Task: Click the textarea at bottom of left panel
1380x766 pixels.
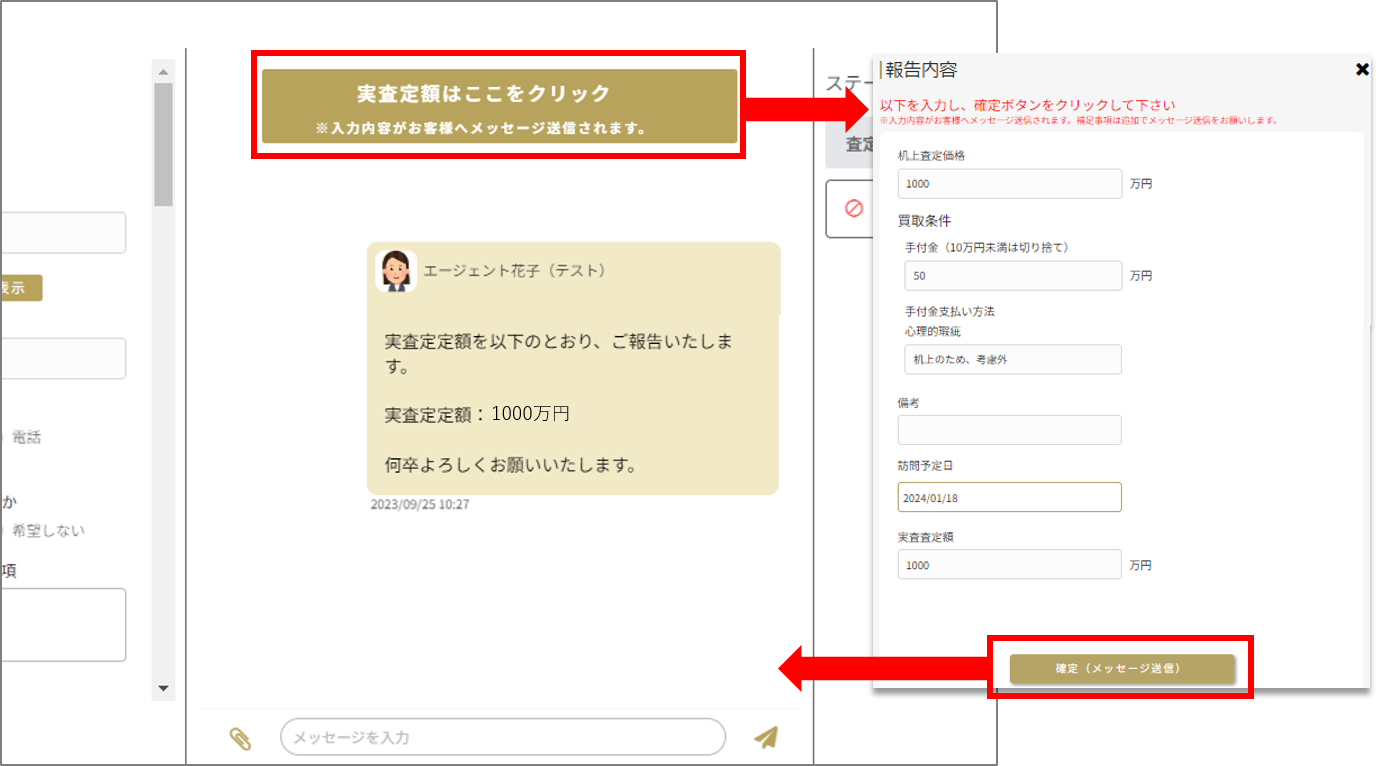Action: [x=62, y=625]
